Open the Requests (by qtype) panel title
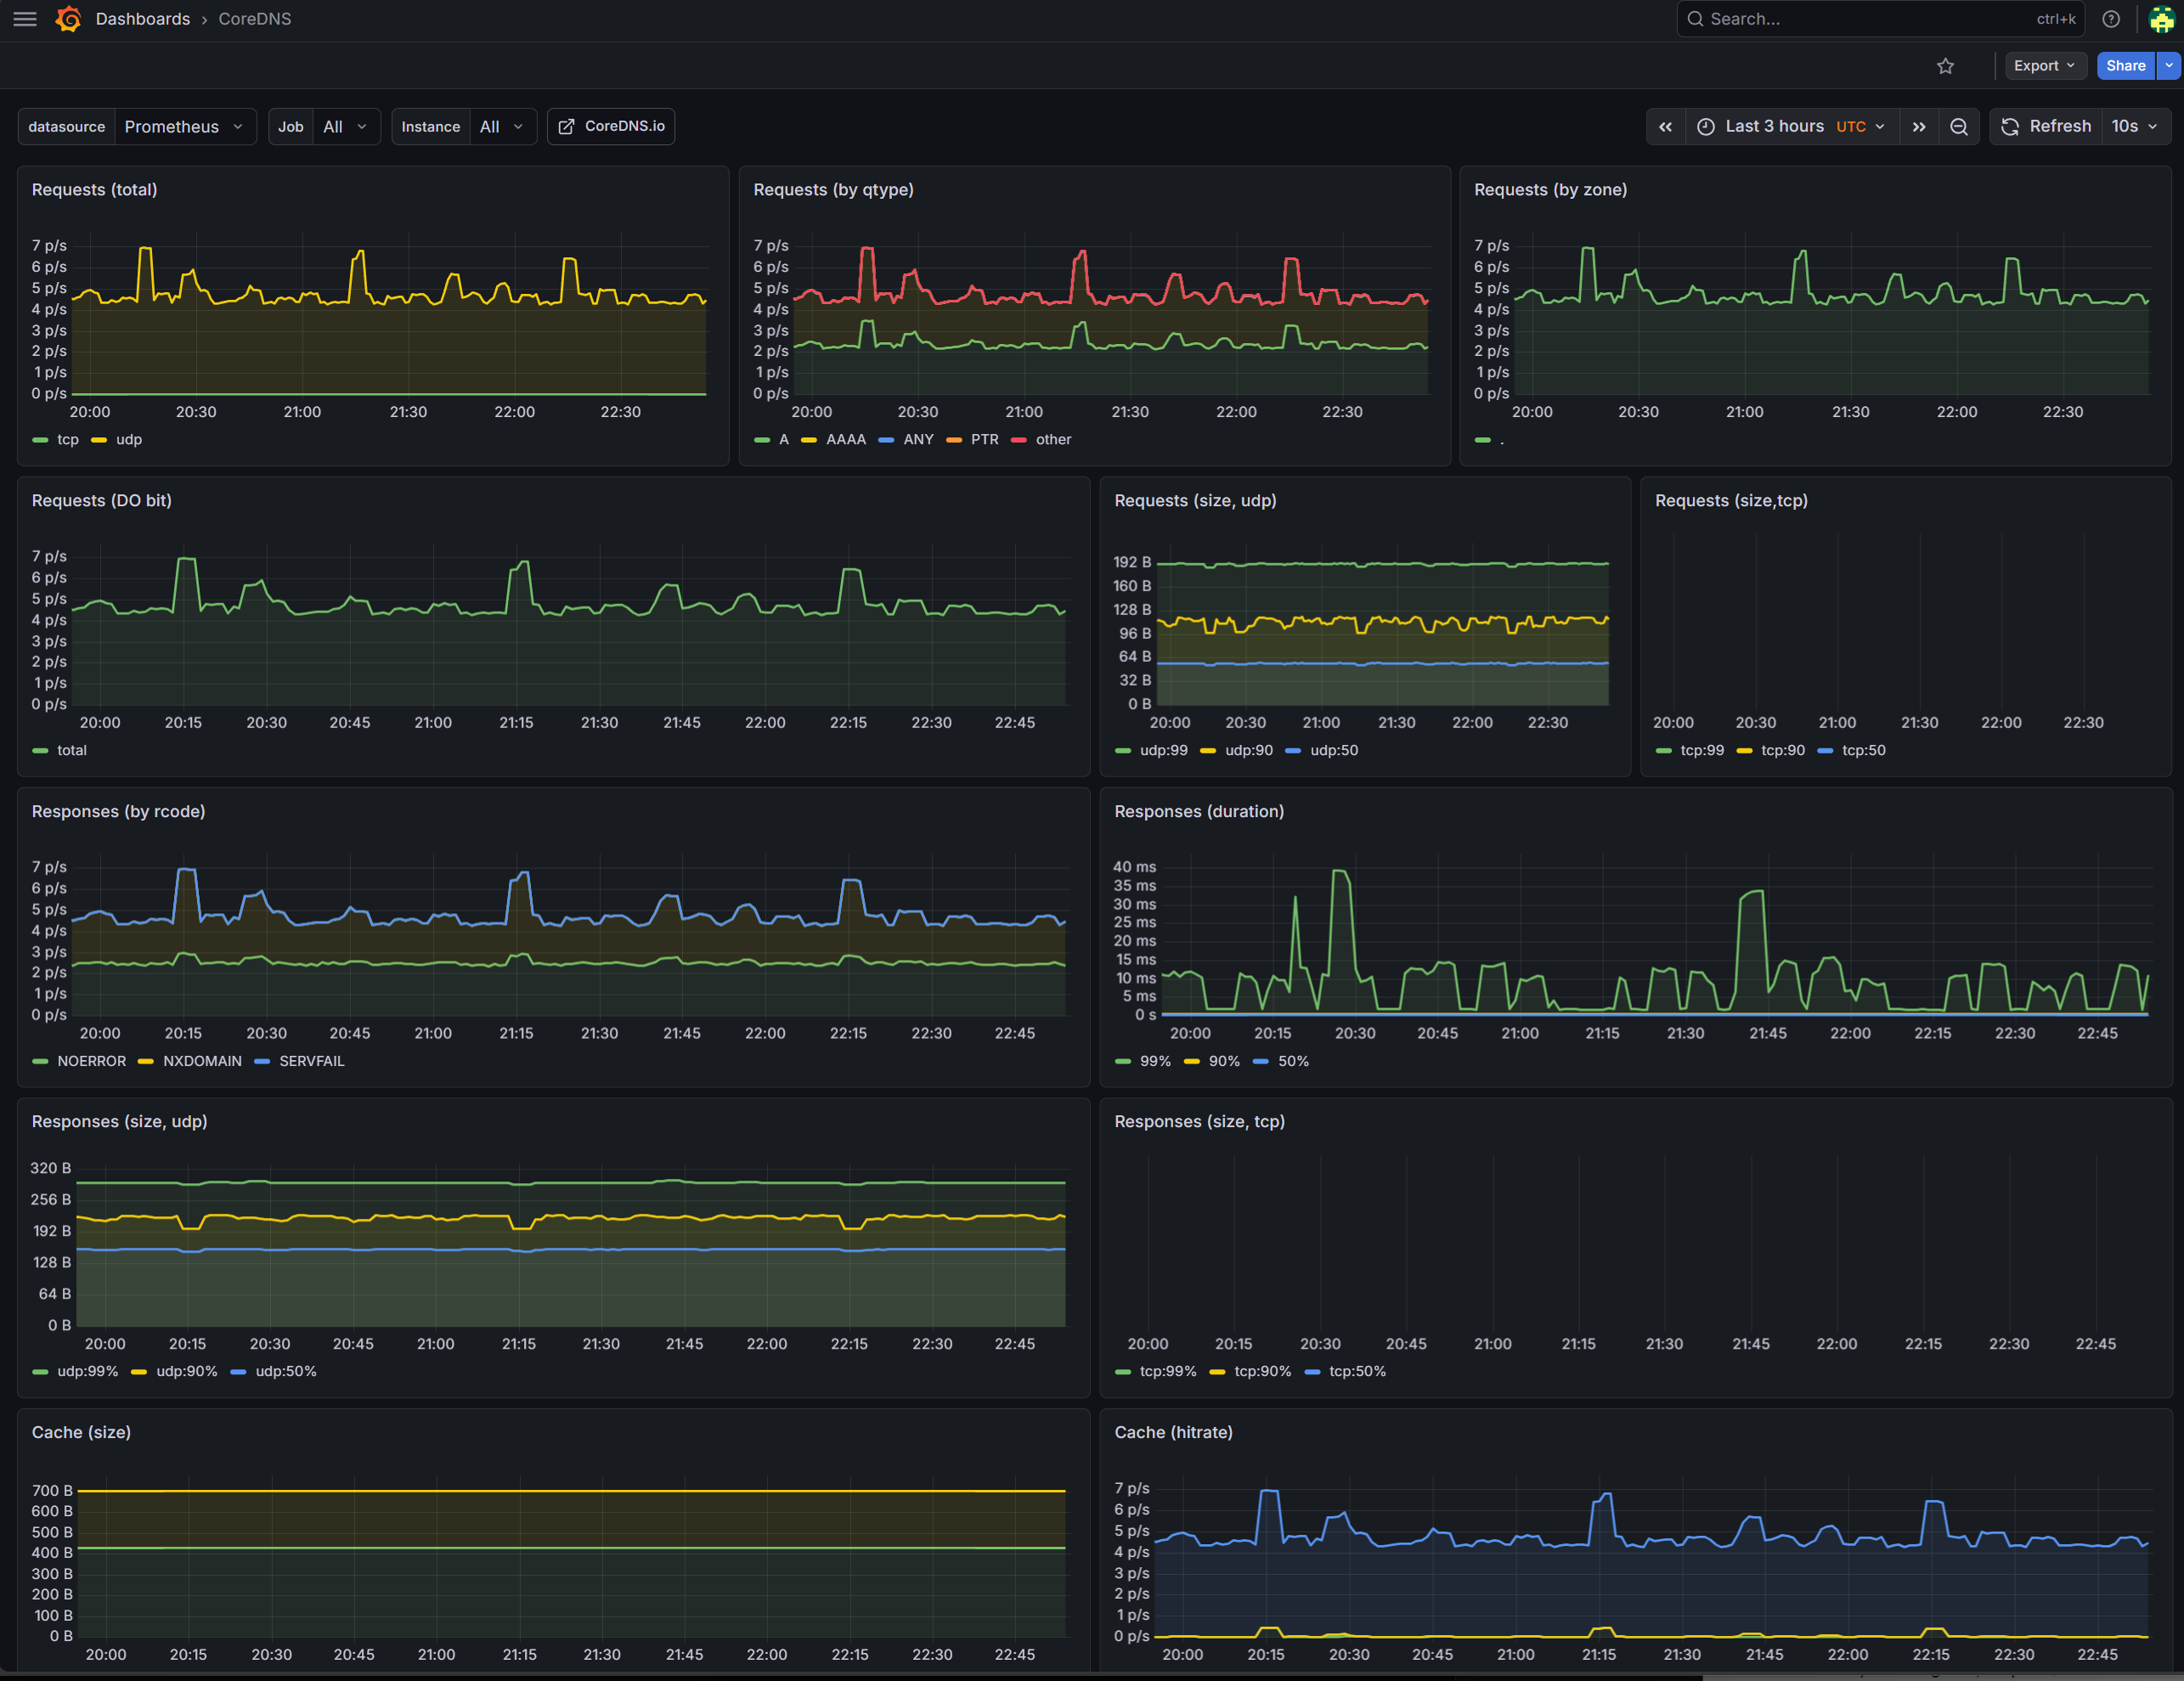 pyautogui.click(x=833, y=190)
